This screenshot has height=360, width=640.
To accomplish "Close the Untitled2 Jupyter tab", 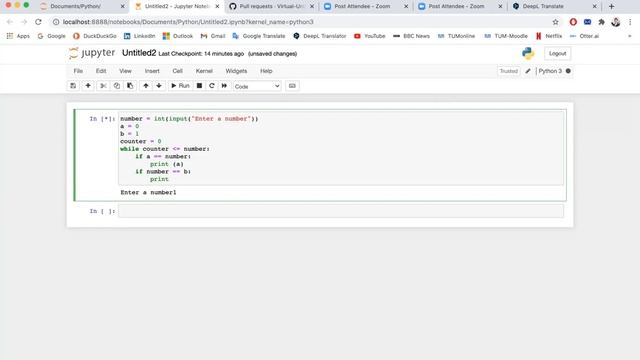I will click(217, 7).
